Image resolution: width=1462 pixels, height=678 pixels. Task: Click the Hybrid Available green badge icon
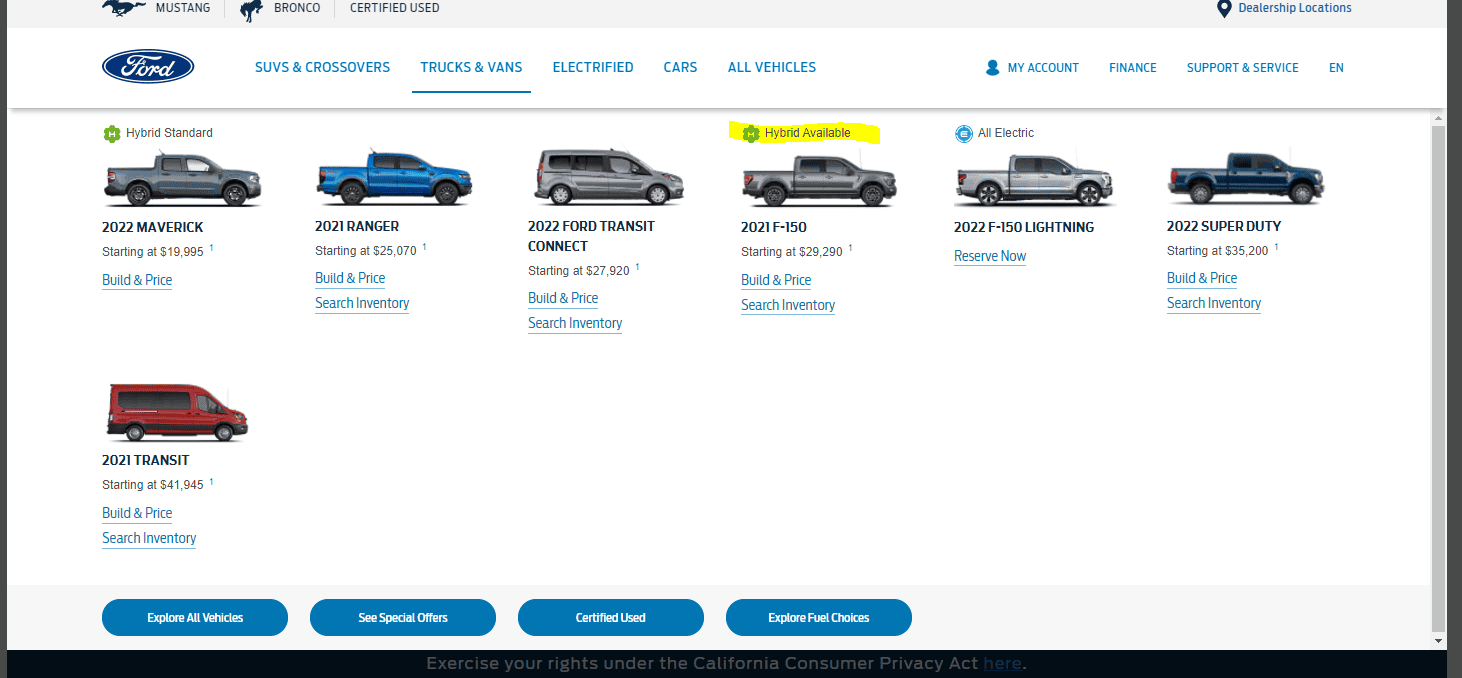[x=751, y=134]
